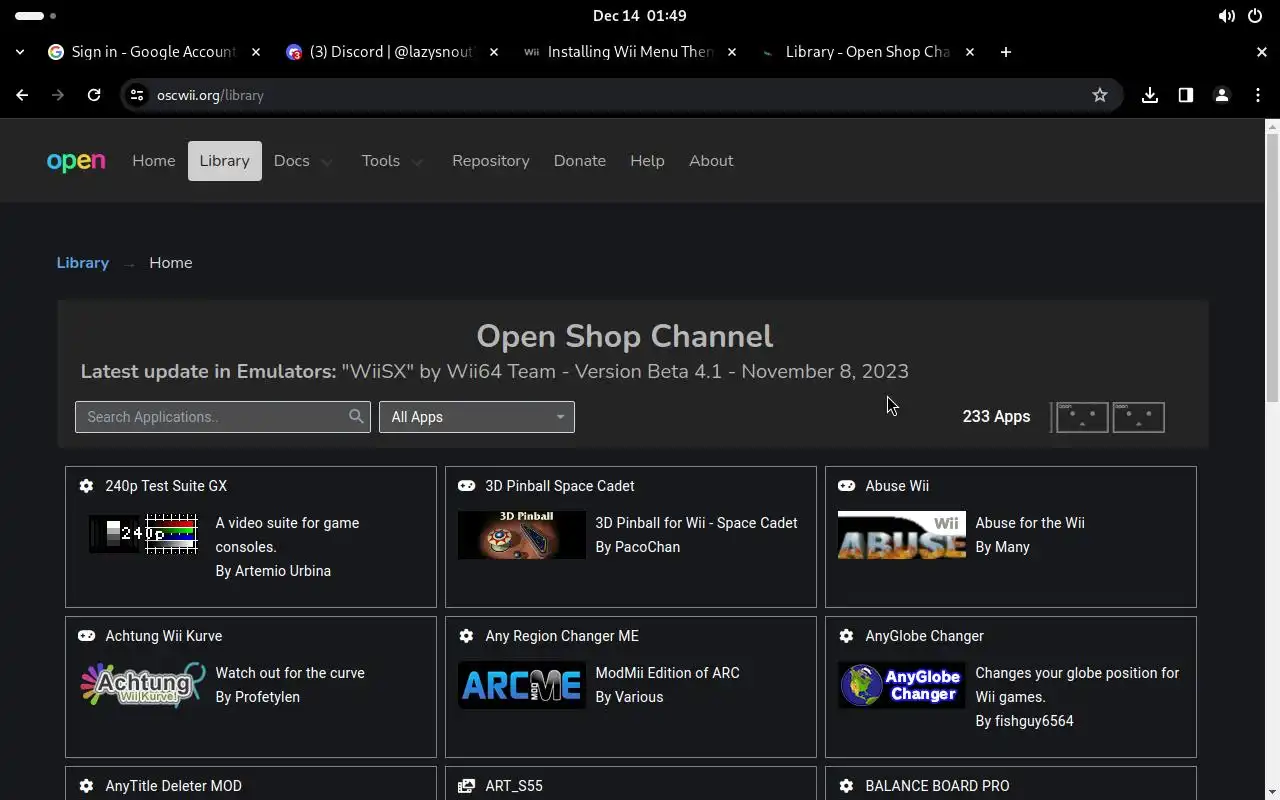Viewport: 1280px width, 800px height.
Task: Open the 3D Pinball Space Cadet title
Action: 560,486
